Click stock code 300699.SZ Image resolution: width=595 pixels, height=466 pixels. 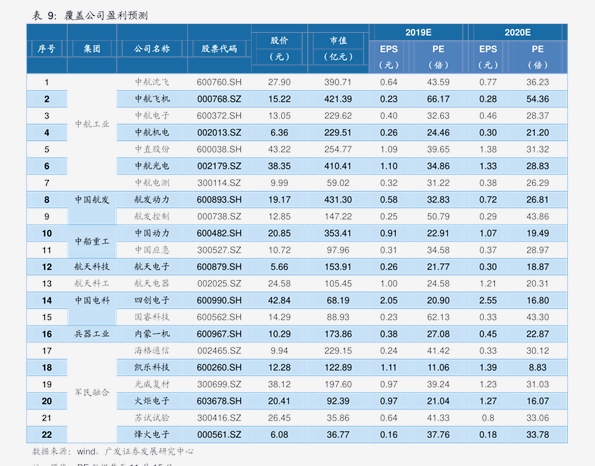(x=219, y=384)
